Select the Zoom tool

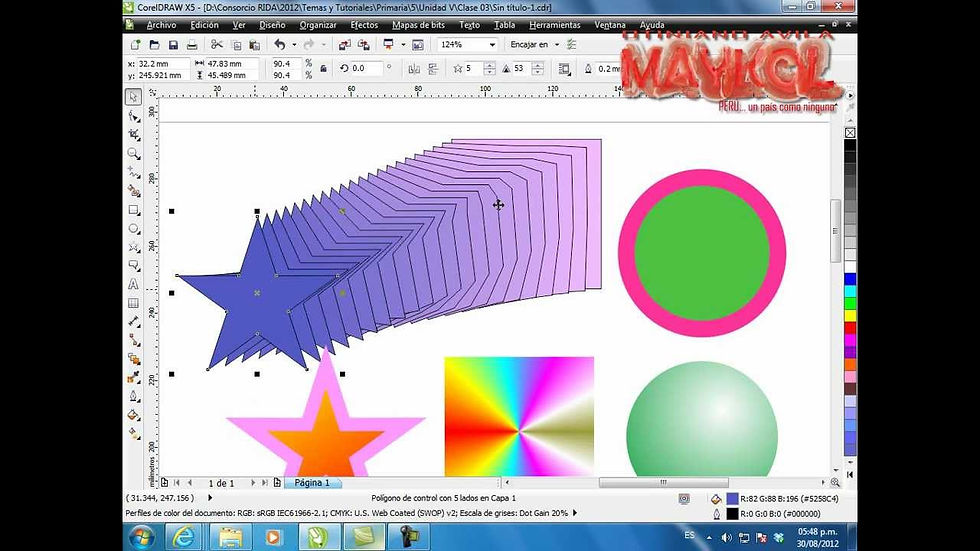133,153
